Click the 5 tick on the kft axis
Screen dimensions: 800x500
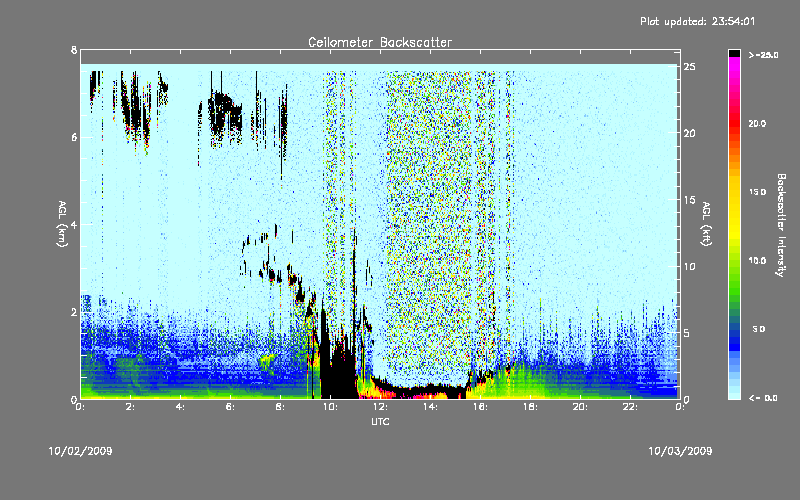point(687,333)
